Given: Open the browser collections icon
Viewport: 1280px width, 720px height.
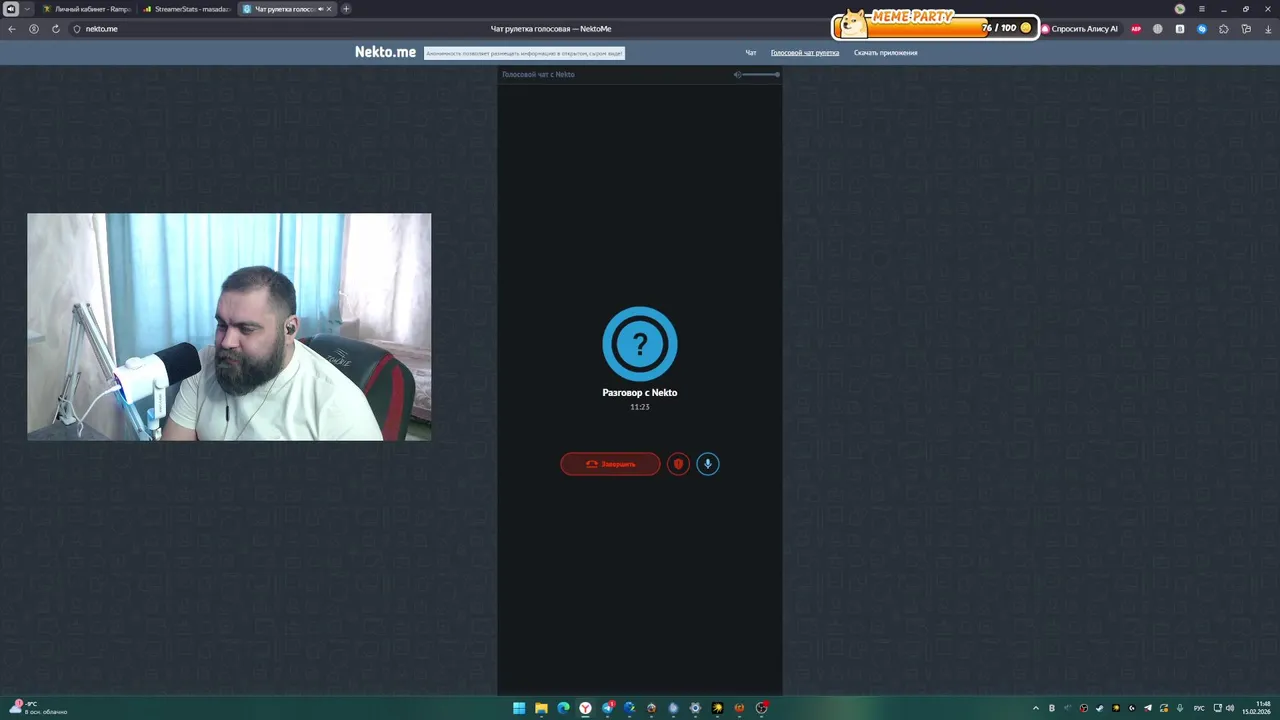Looking at the screenshot, I should click(1246, 29).
